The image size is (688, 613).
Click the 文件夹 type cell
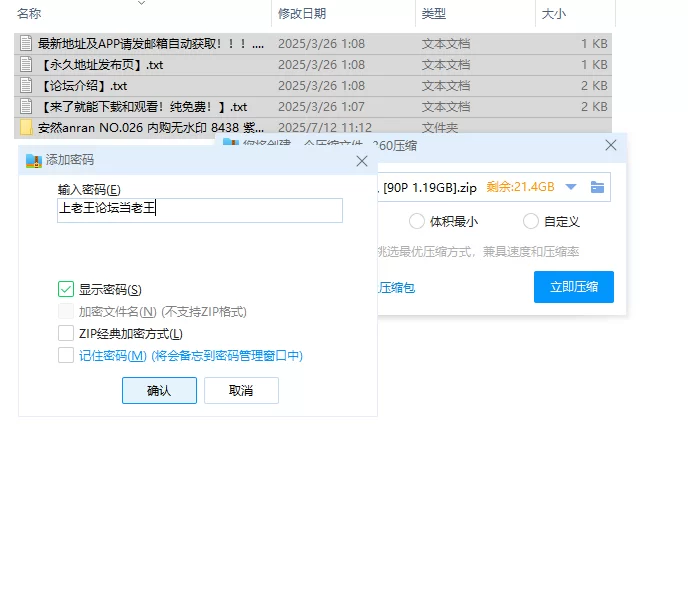pyautogui.click(x=440, y=128)
